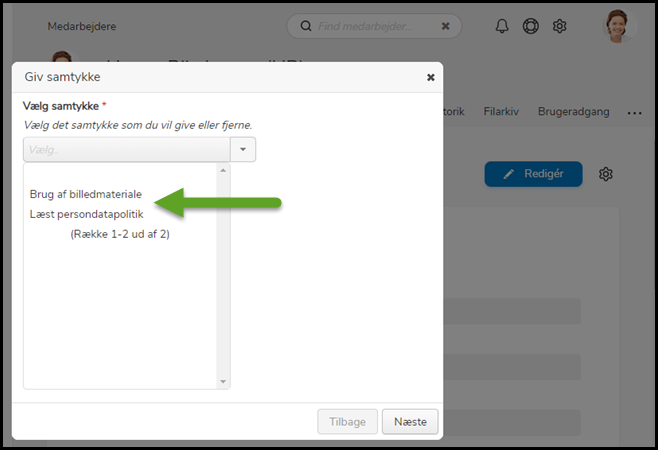Click the list scrollbar up arrow
The image size is (658, 450).
coord(223,171)
